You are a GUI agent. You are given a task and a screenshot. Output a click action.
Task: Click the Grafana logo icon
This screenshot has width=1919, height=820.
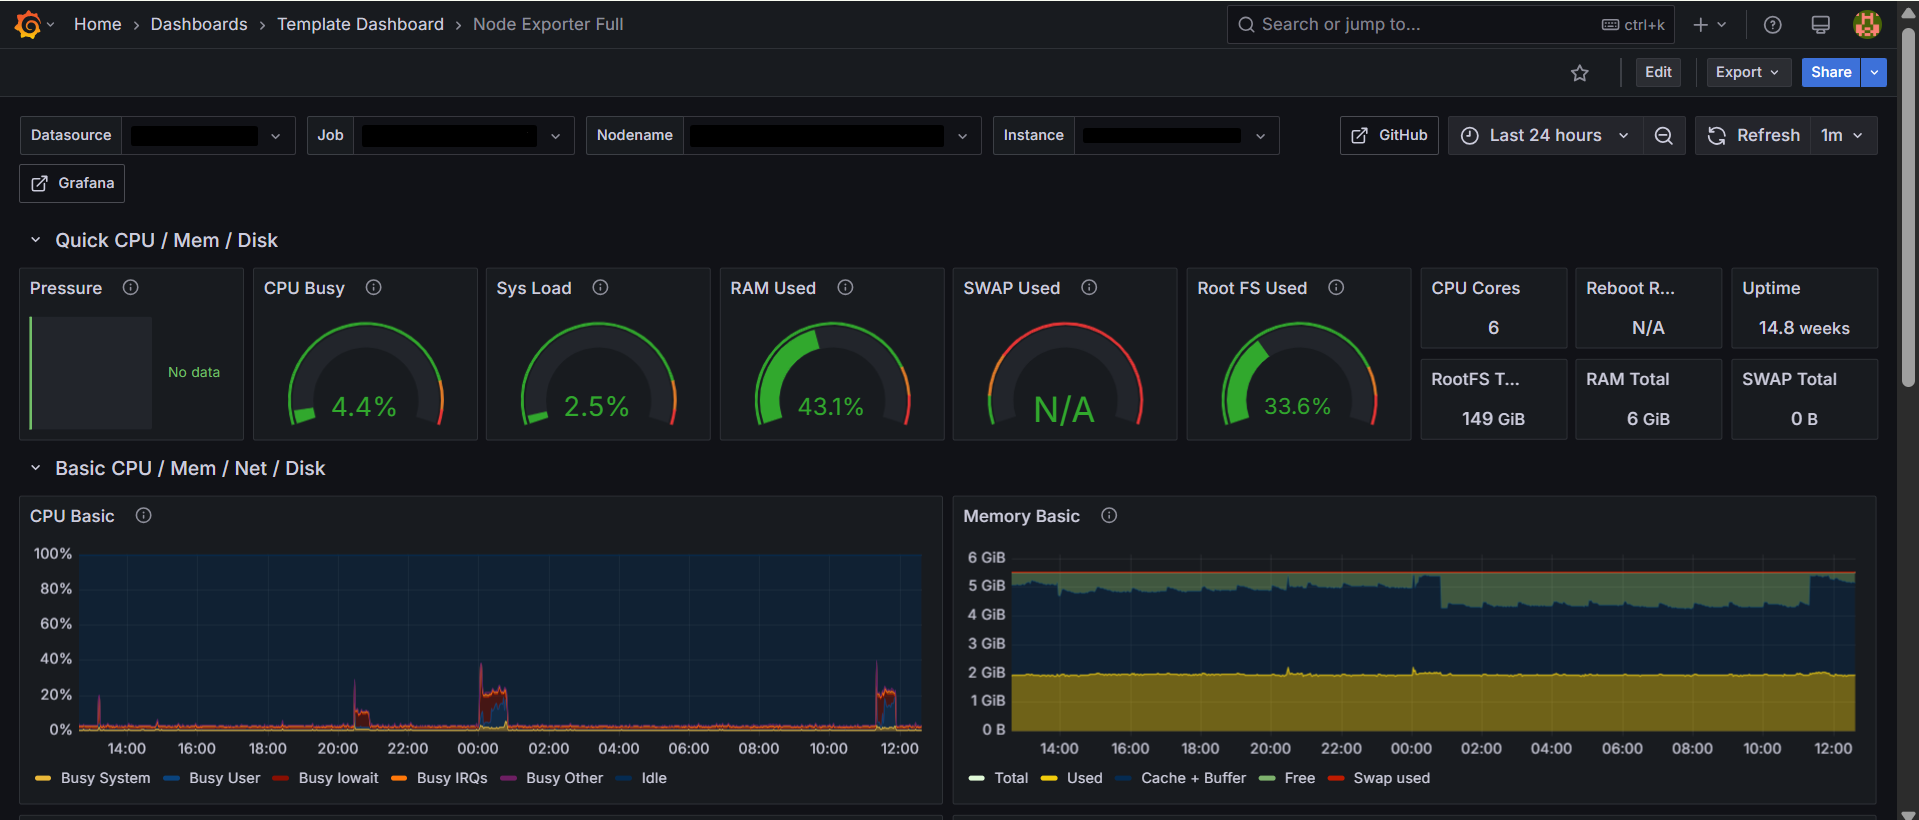coord(27,24)
